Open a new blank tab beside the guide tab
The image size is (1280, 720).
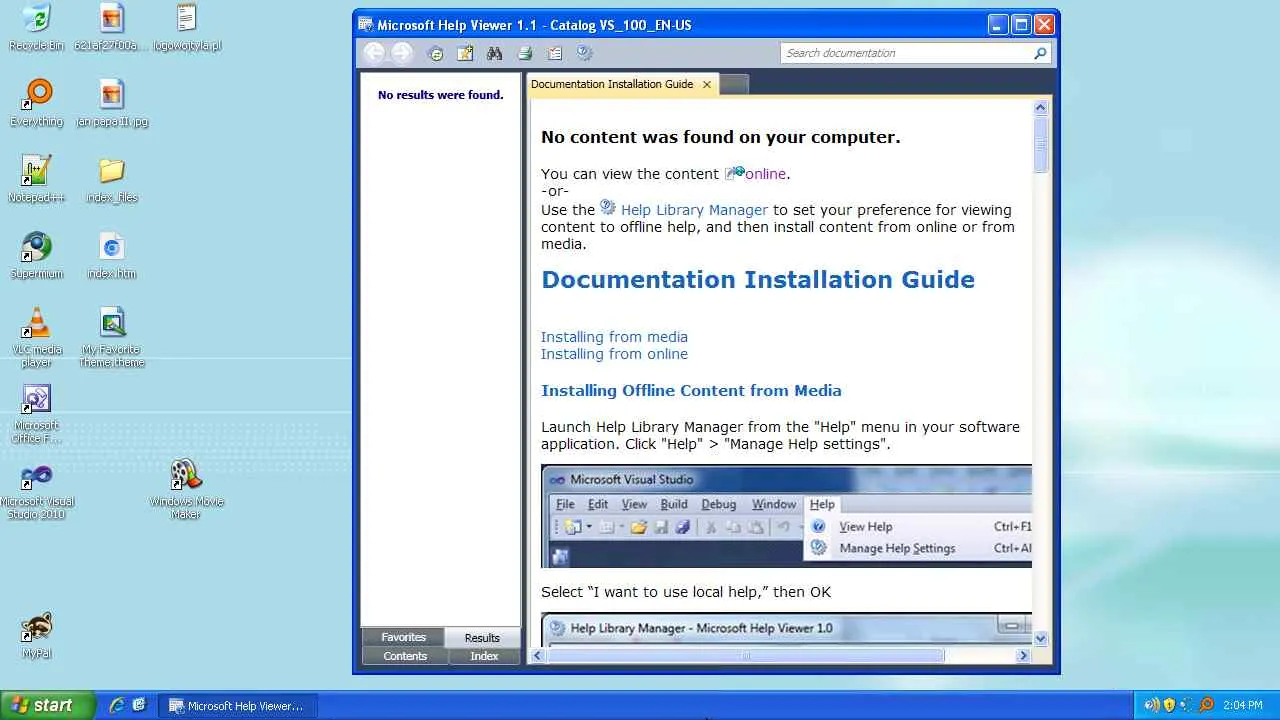pos(734,85)
